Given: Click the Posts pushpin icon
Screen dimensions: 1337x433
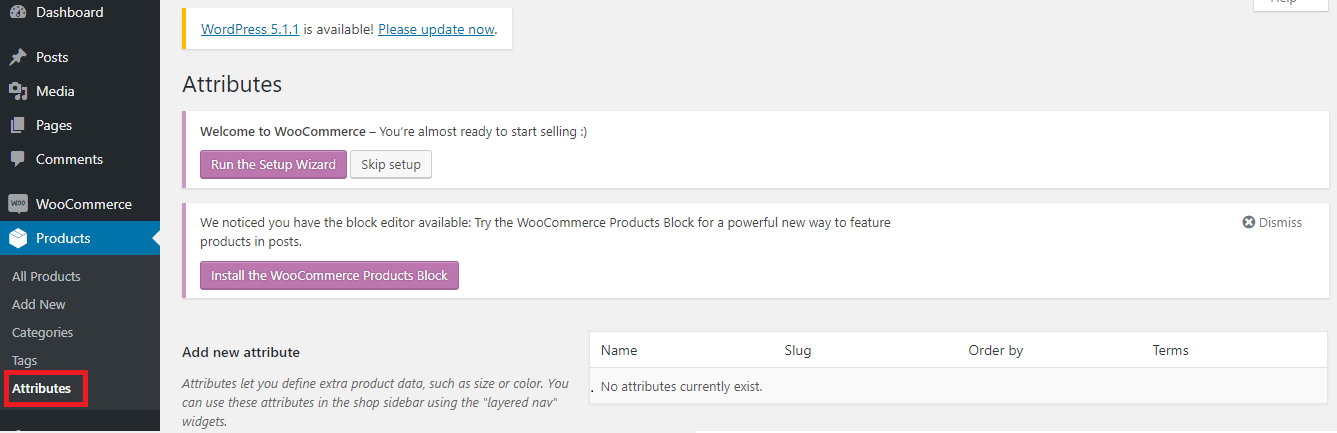Looking at the screenshot, I should (x=18, y=57).
